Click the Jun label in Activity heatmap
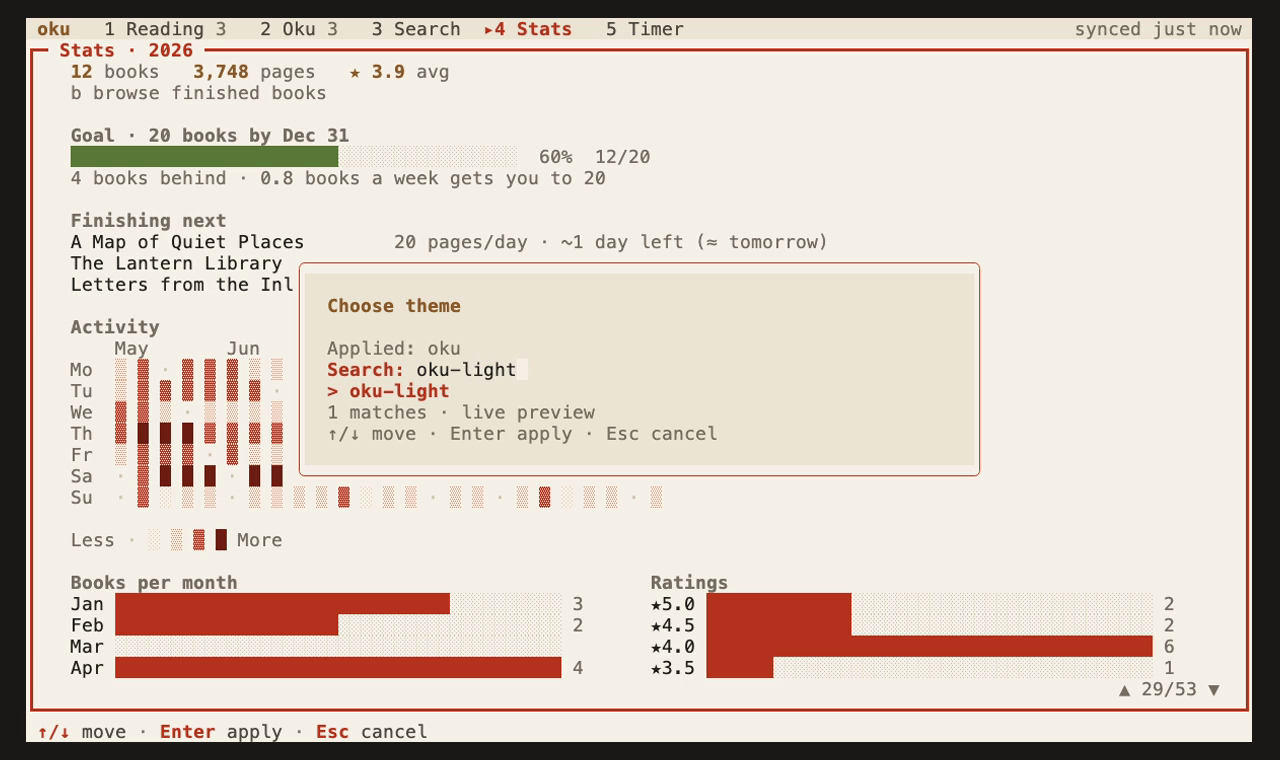Viewport: 1280px width, 760px height. [243, 349]
